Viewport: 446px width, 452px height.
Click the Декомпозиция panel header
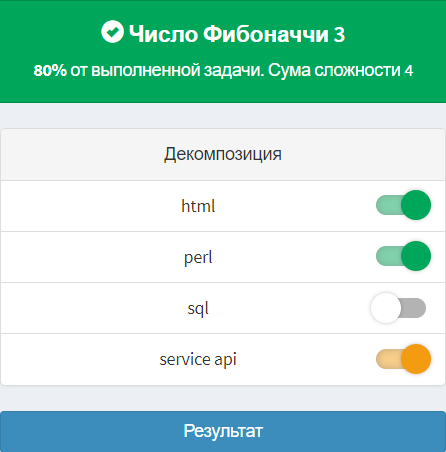pos(223,154)
